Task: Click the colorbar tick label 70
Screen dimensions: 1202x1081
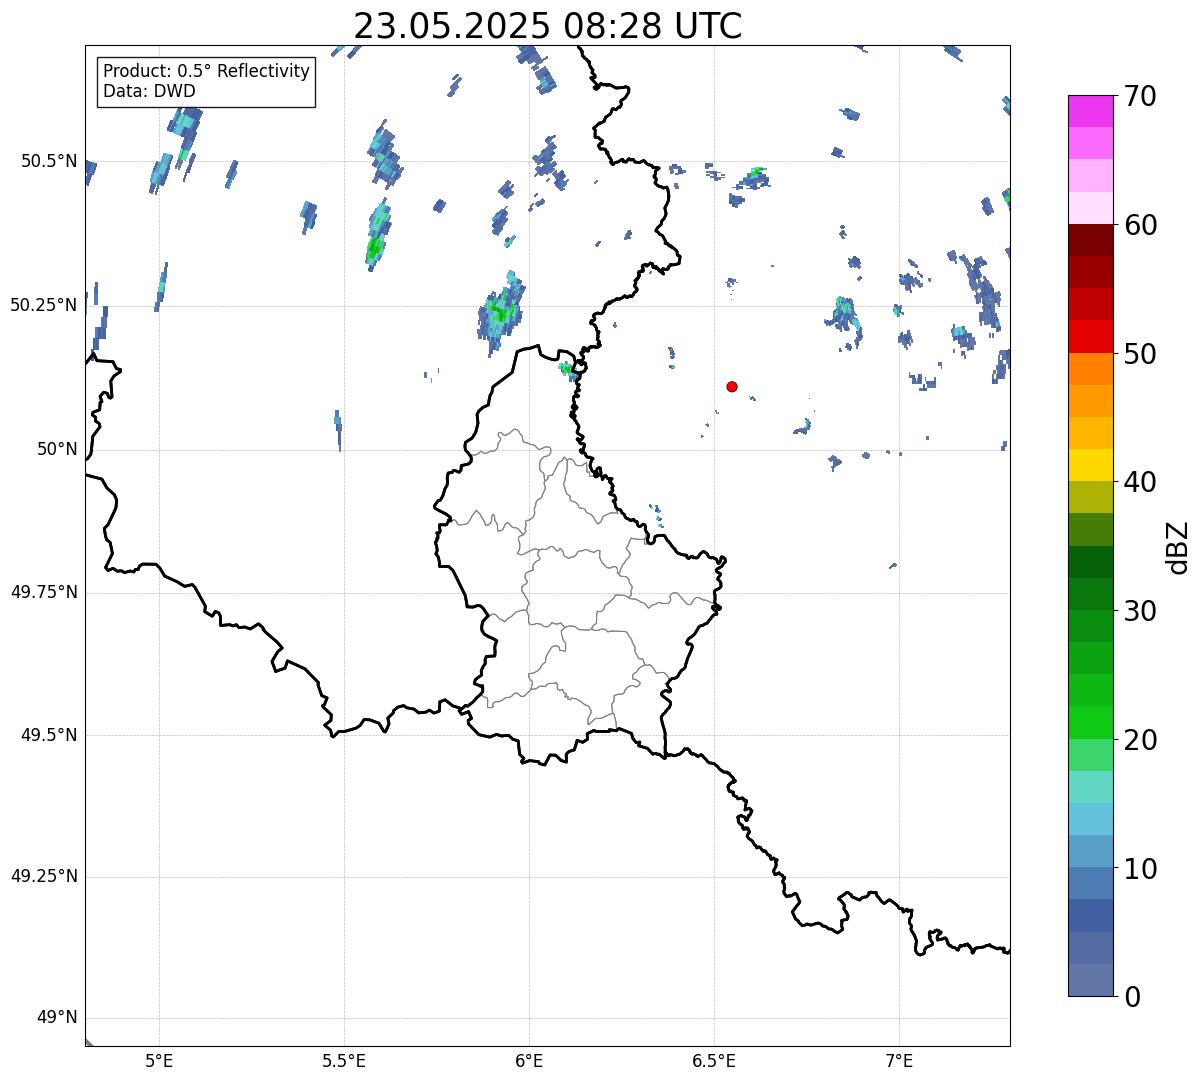Action: point(1140,96)
